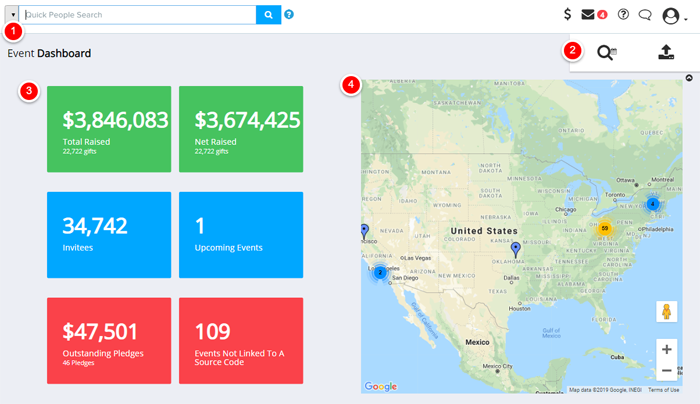Open Events Not Linked To A Source Code tile
700x404 pixels.
point(241,341)
